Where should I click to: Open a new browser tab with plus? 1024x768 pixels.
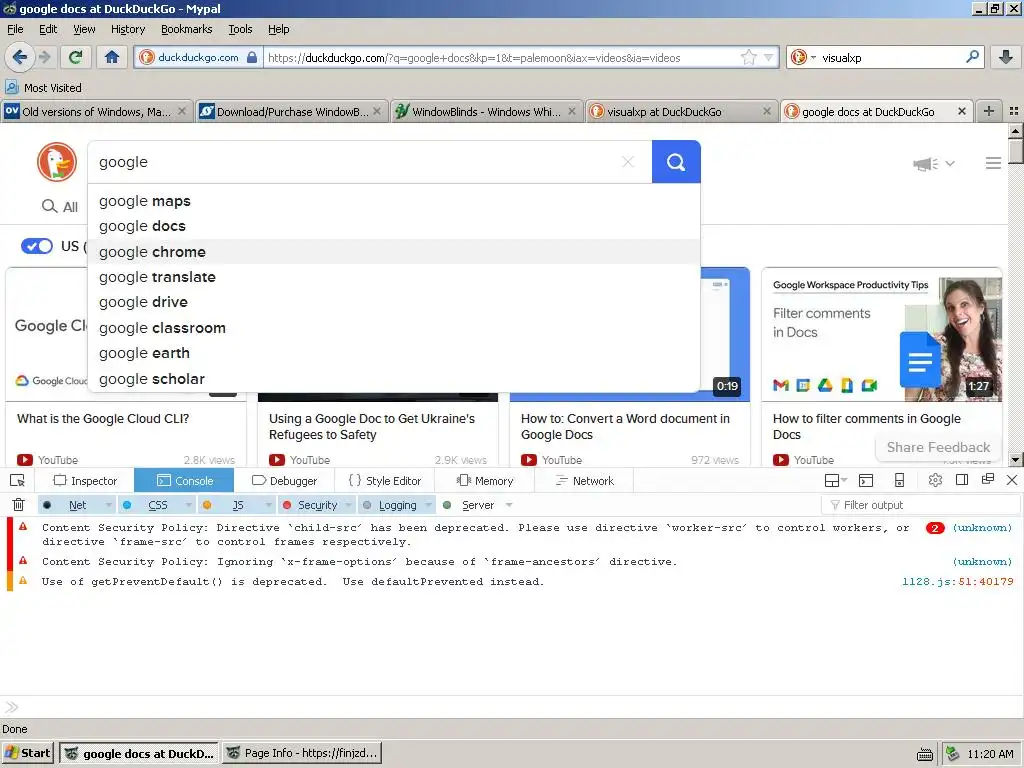point(989,111)
